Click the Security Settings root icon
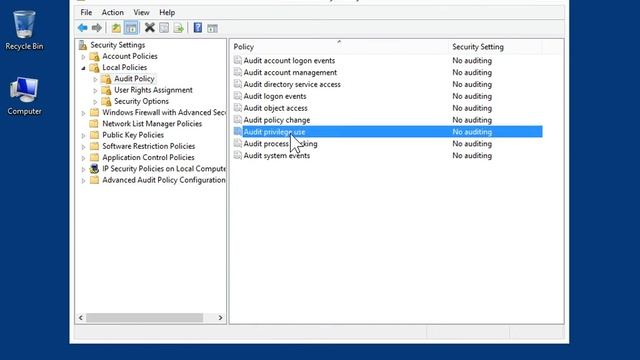This screenshot has width=640, height=360. (x=83, y=45)
